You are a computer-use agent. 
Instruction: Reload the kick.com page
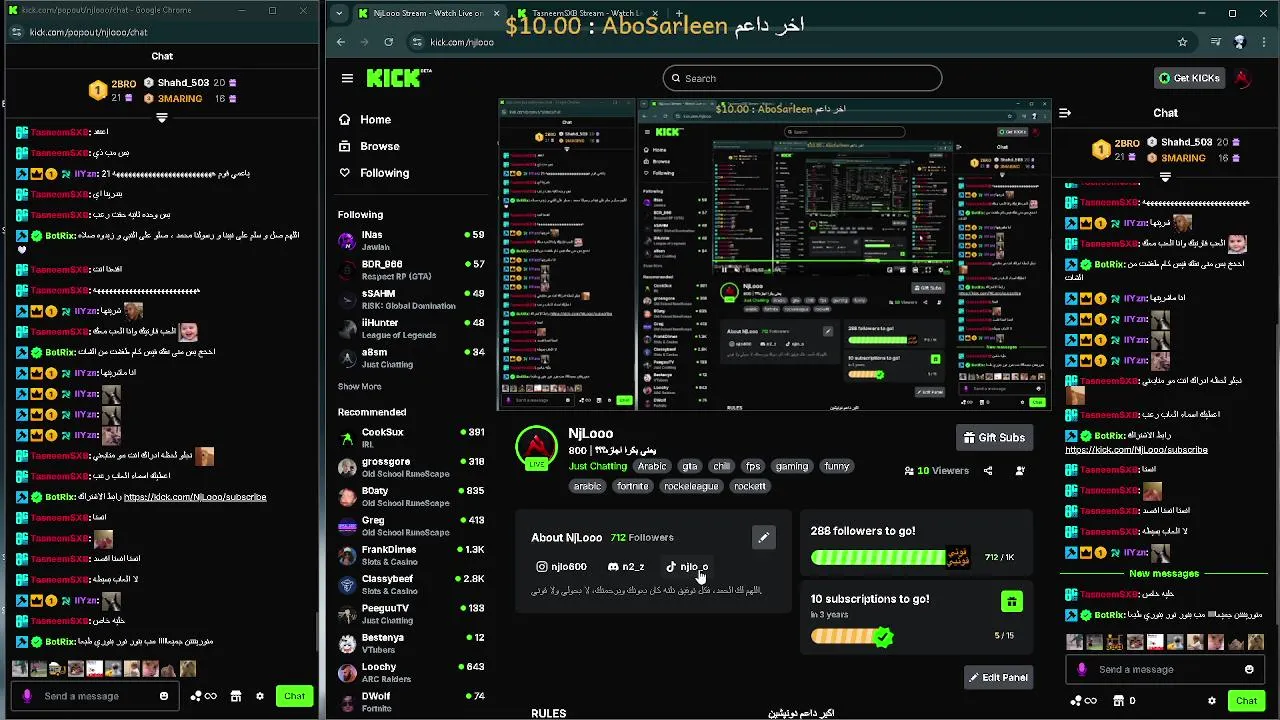(x=388, y=42)
